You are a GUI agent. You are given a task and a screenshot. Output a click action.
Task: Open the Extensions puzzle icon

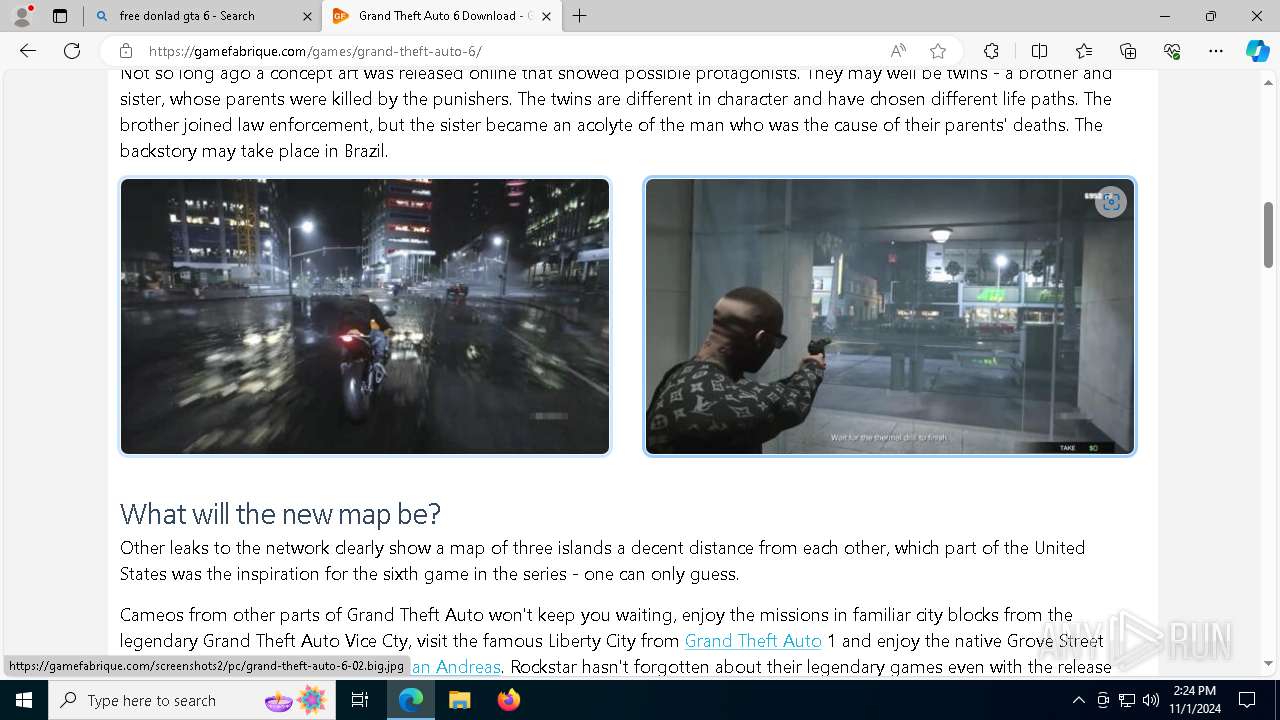click(991, 51)
